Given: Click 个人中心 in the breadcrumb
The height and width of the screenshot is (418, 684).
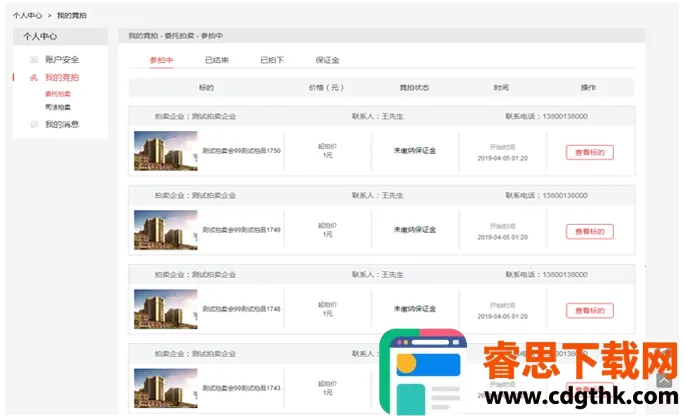Looking at the screenshot, I should click(x=27, y=16).
